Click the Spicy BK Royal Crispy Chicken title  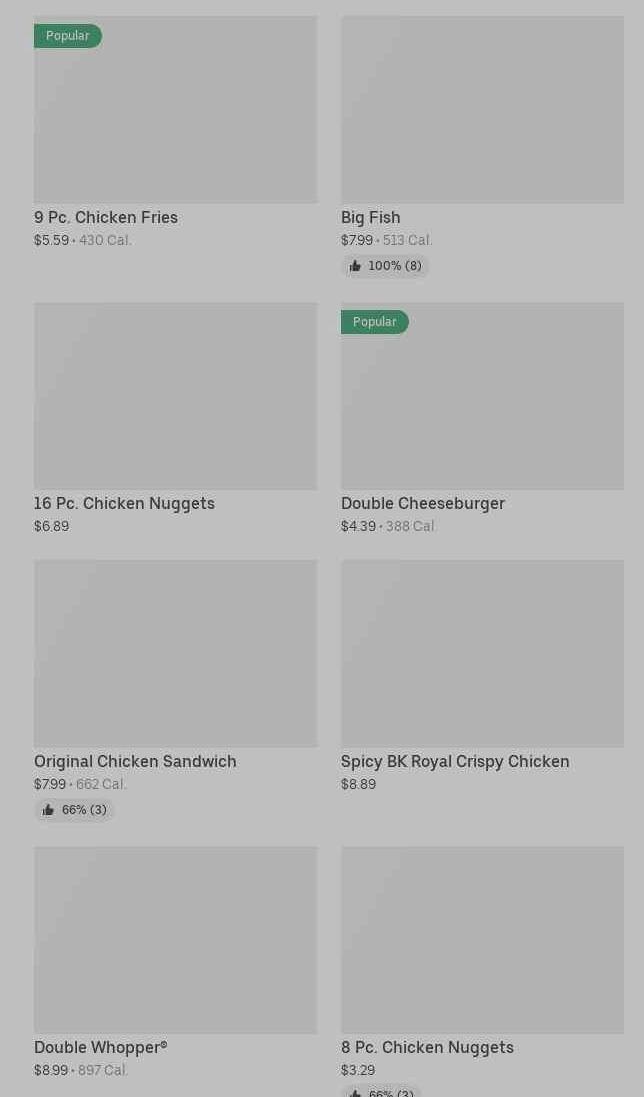(455, 761)
